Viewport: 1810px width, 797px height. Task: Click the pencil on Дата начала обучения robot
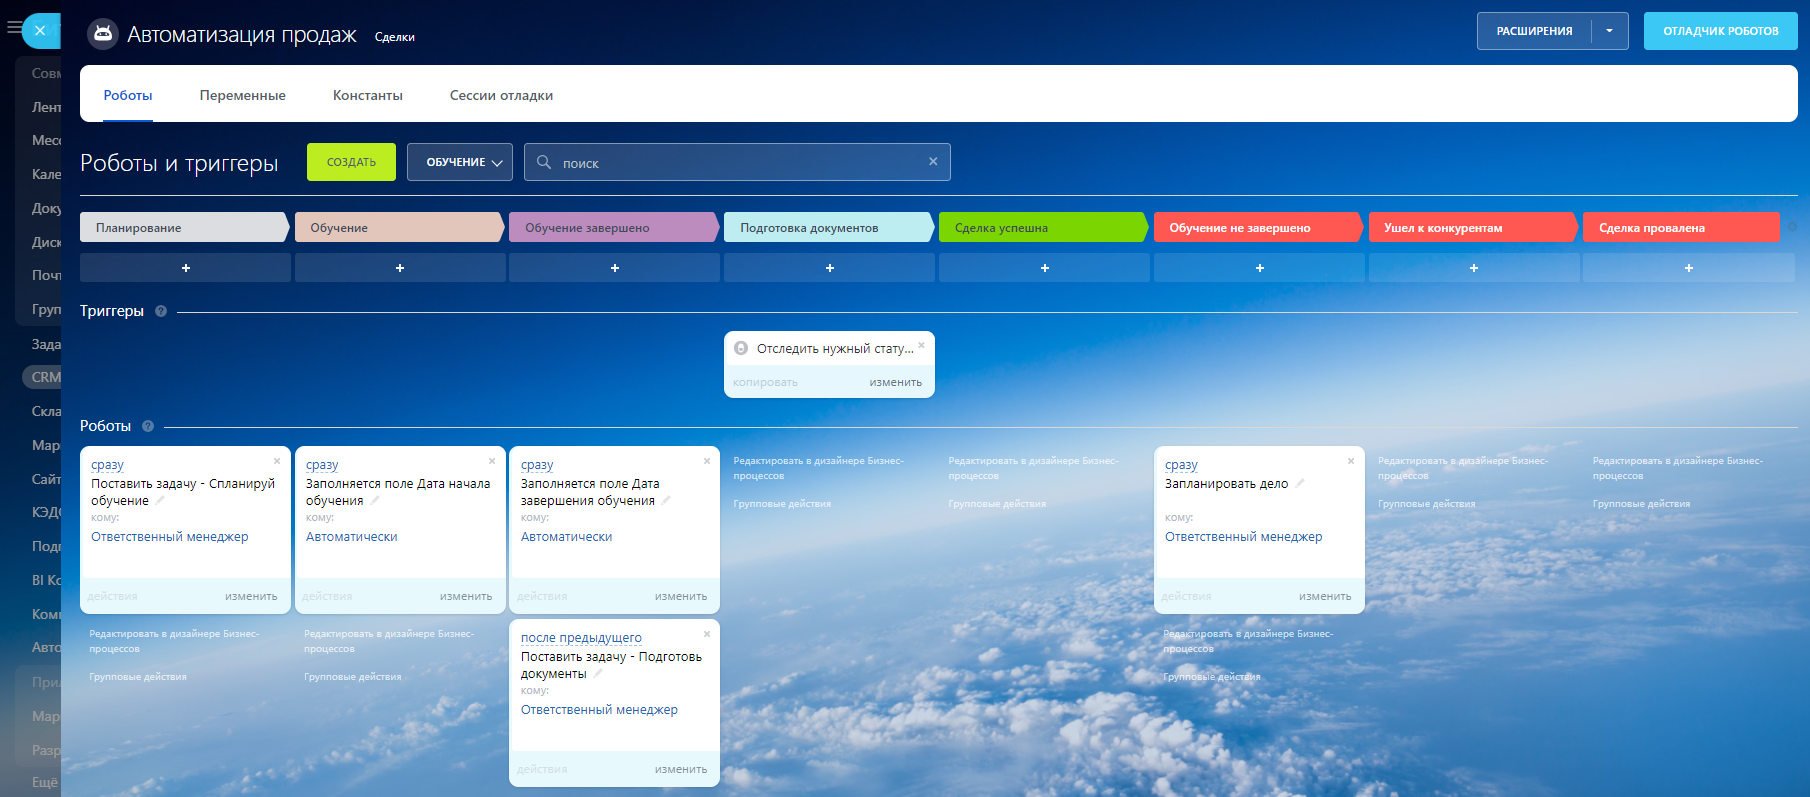coord(375,500)
